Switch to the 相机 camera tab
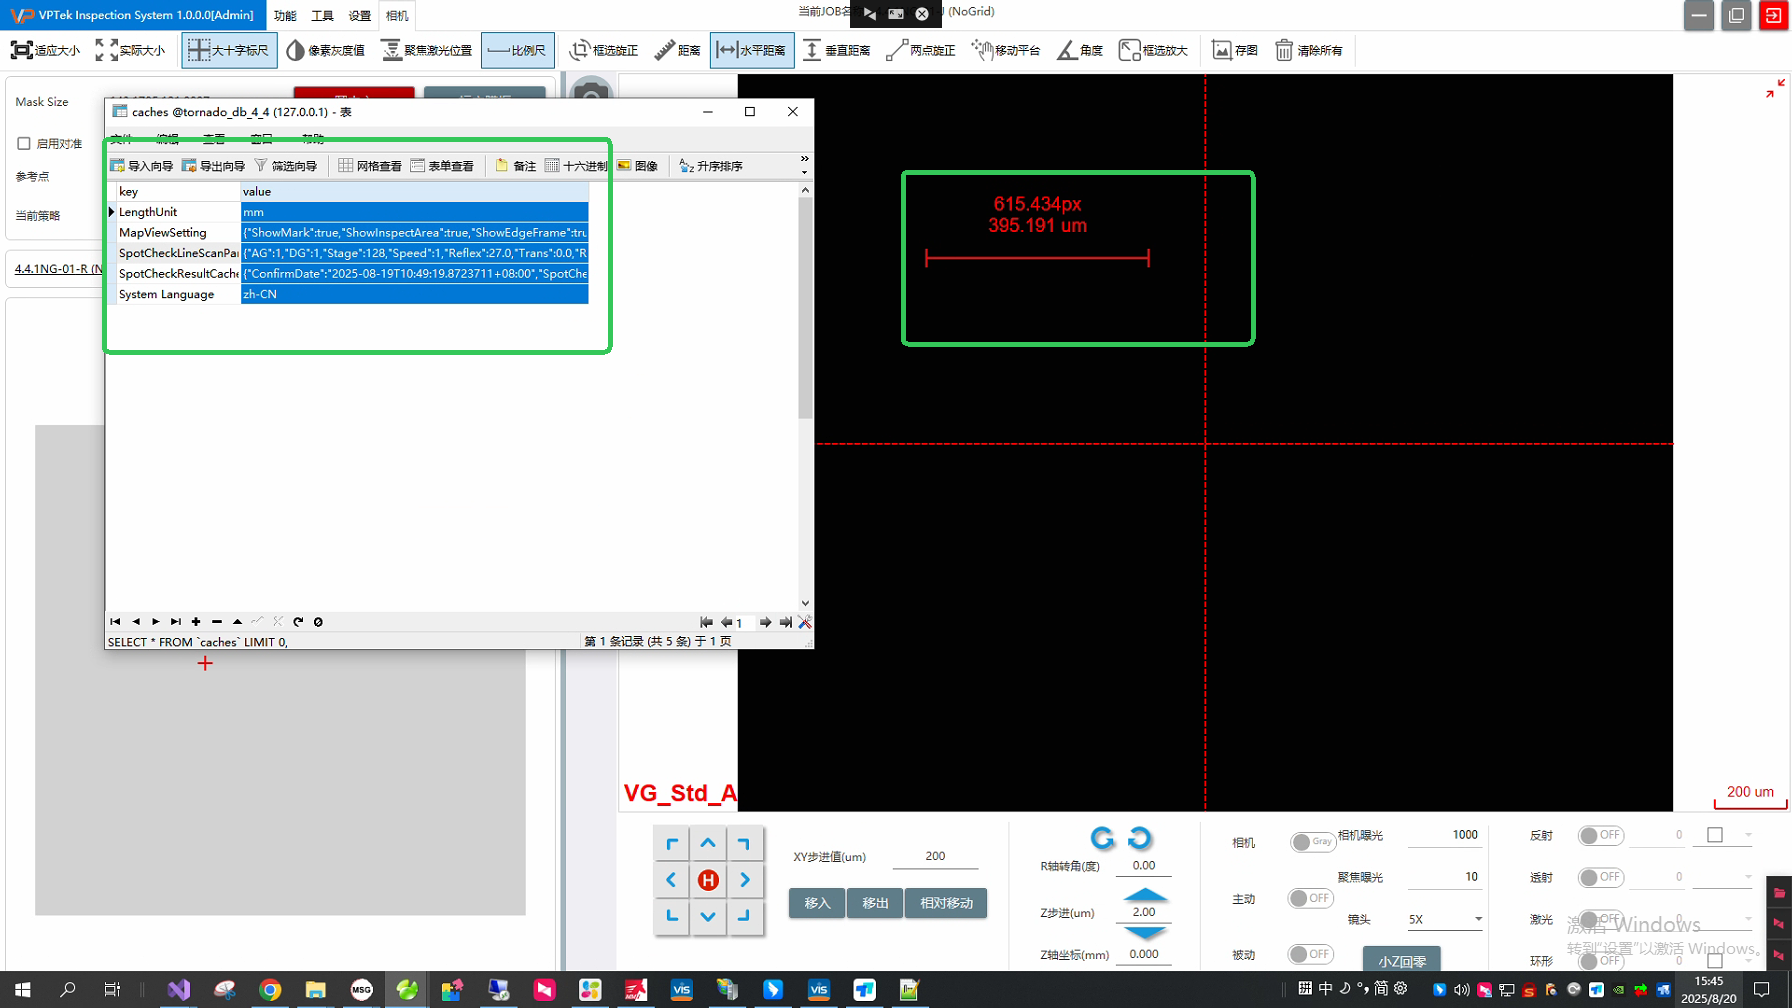 click(x=397, y=16)
